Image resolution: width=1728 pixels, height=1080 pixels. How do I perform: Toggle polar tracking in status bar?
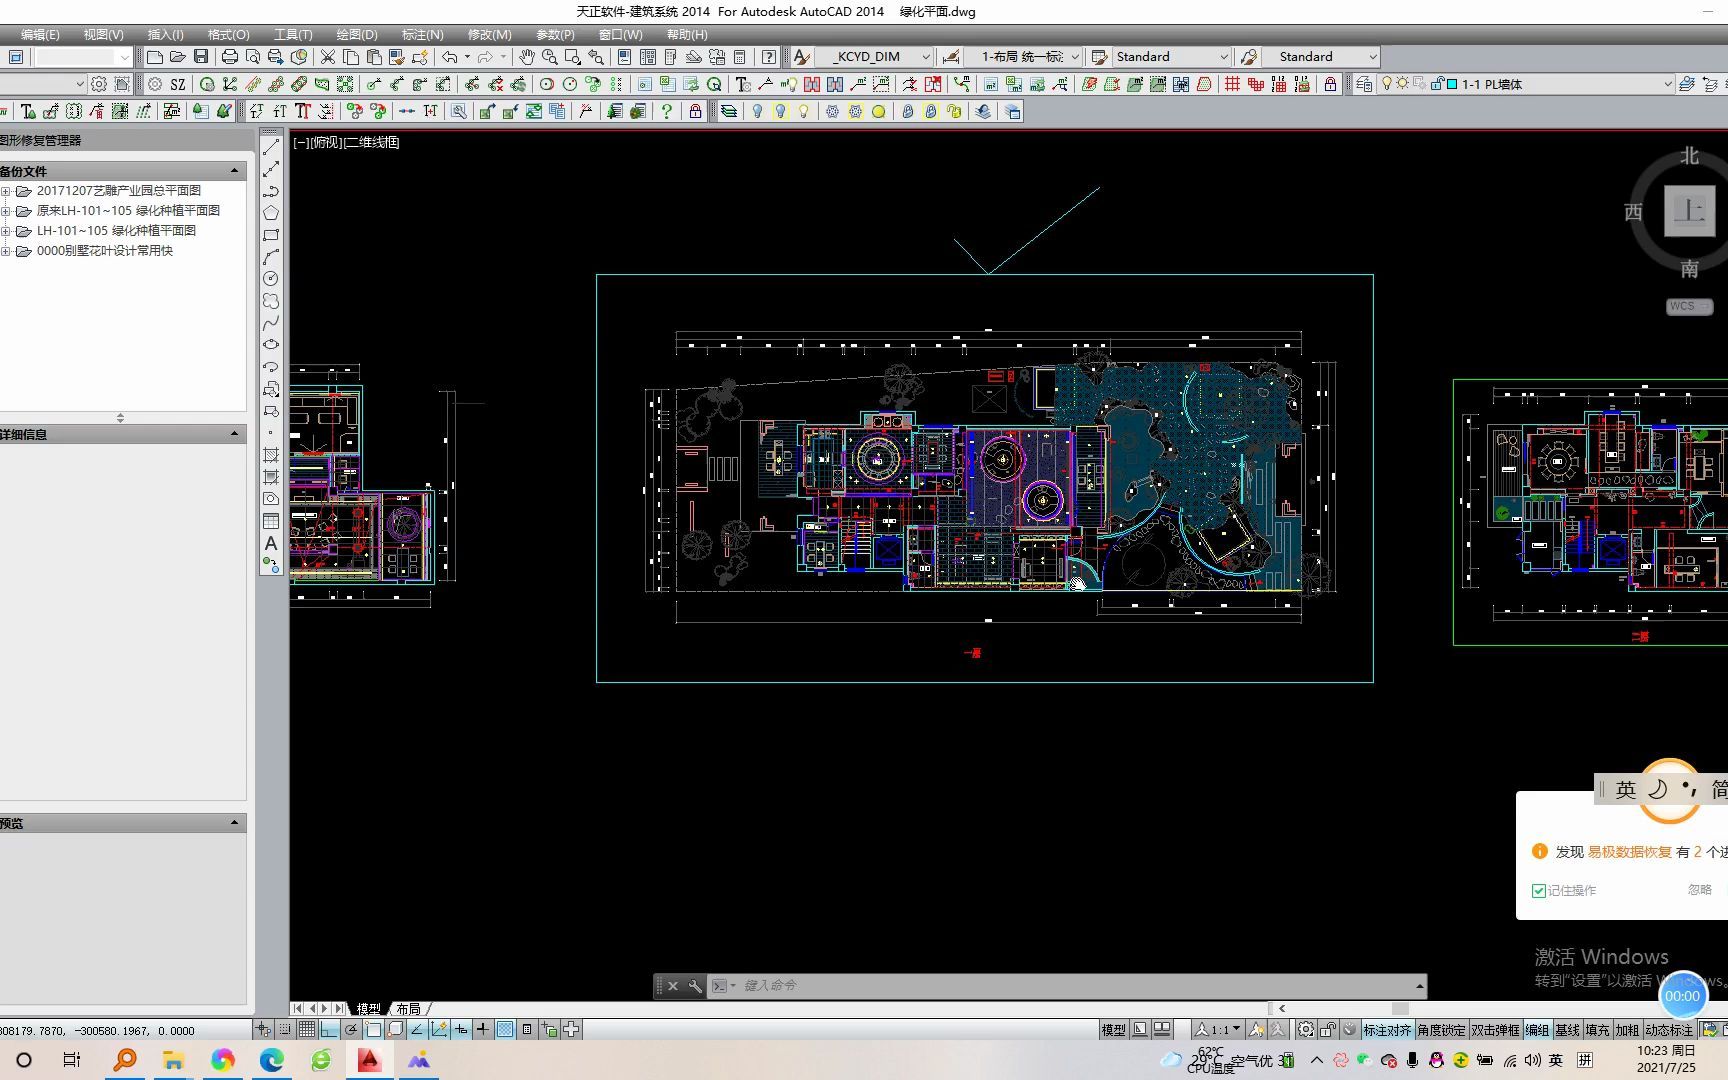tap(351, 1029)
